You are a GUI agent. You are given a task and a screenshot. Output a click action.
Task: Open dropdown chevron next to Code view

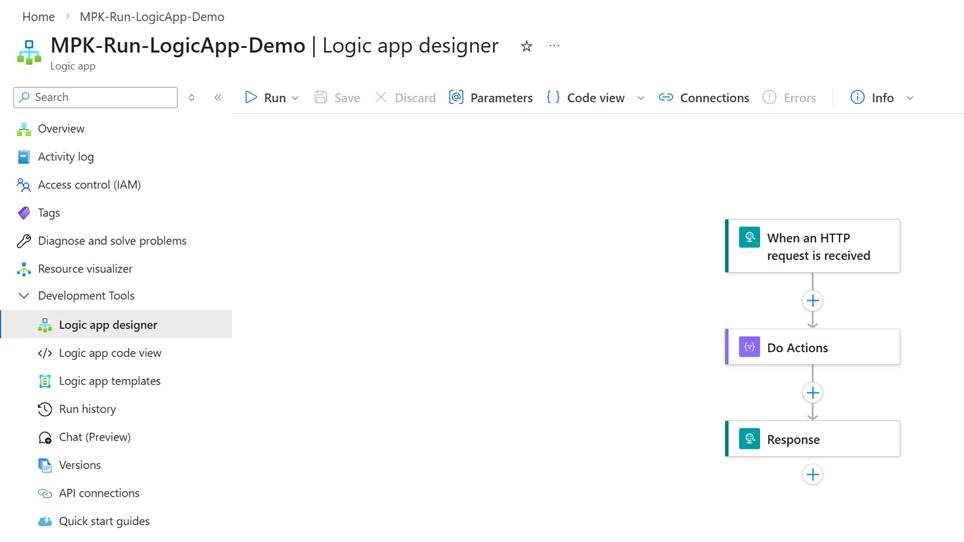[x=641, y=98]
